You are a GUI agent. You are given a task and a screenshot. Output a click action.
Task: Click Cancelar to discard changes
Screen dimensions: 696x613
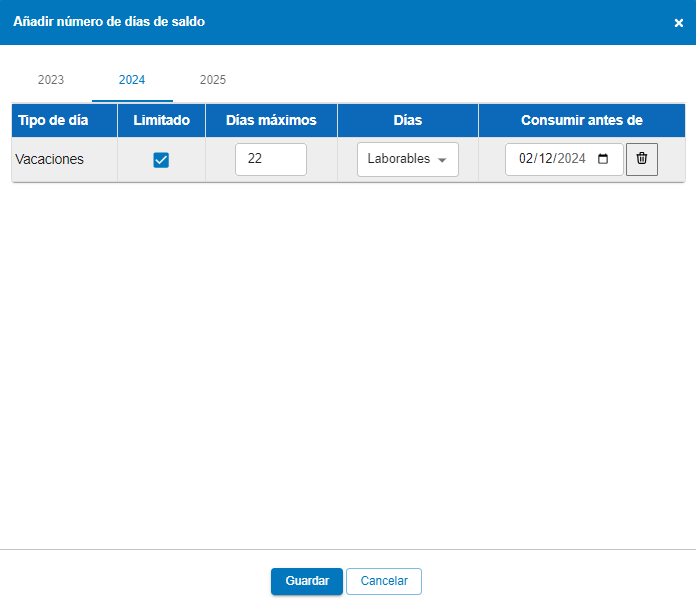[384, 581]
